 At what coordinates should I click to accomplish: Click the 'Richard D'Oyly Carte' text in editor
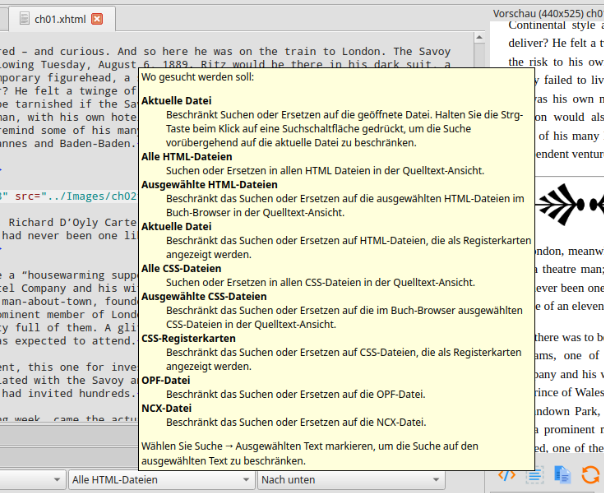[70, 223]
